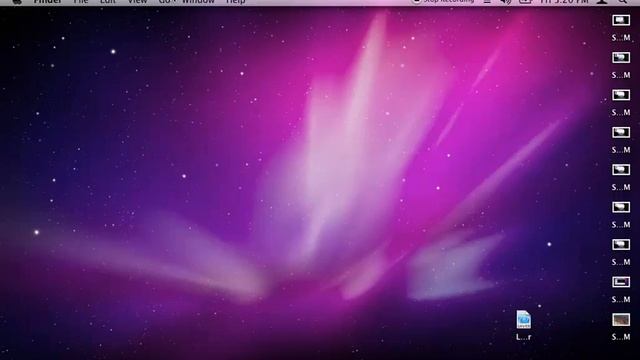
Task: Open the Window menu
Action: pyautogui.click(x=198, y=2)
